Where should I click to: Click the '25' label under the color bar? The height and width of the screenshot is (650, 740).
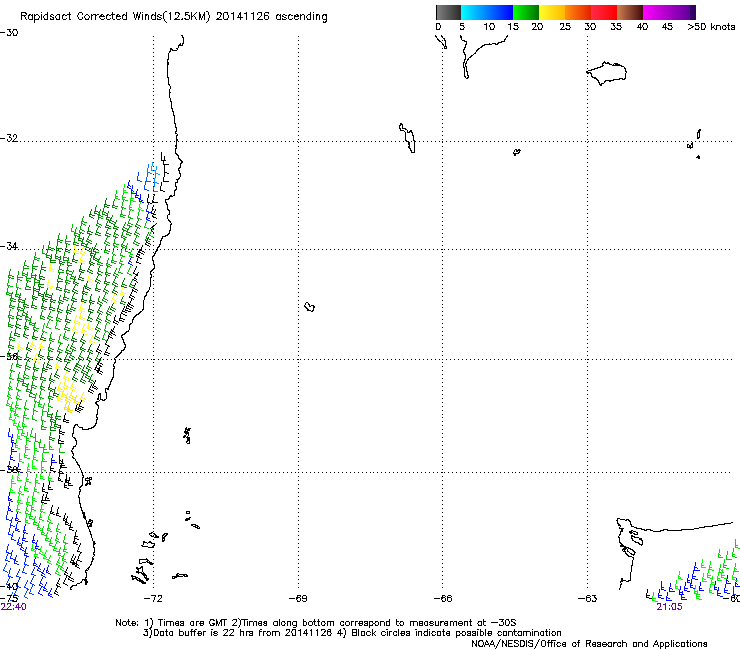click(x=565, y=27)
